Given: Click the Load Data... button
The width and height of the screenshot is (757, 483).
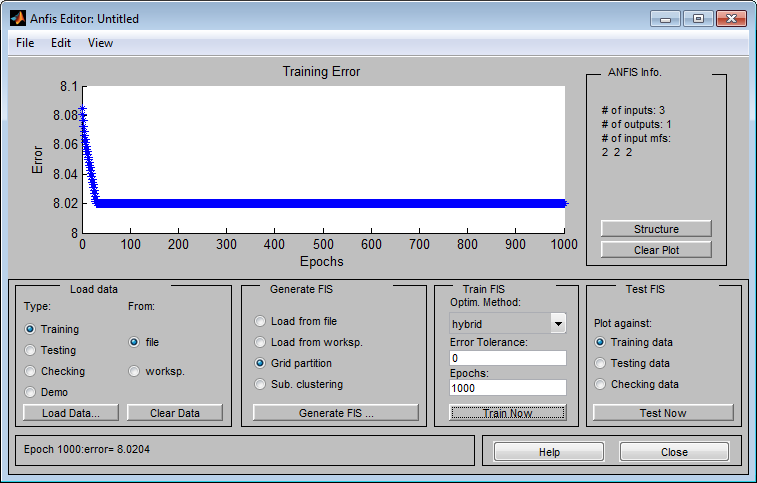Looking at the screenshot, I should 71,412.
